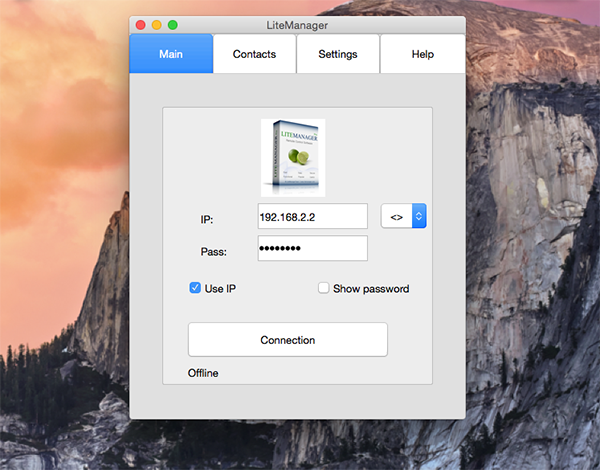The height and width of the screenshot is (470, 600).
Task: Open the Help tab
Action: point(422,54)
